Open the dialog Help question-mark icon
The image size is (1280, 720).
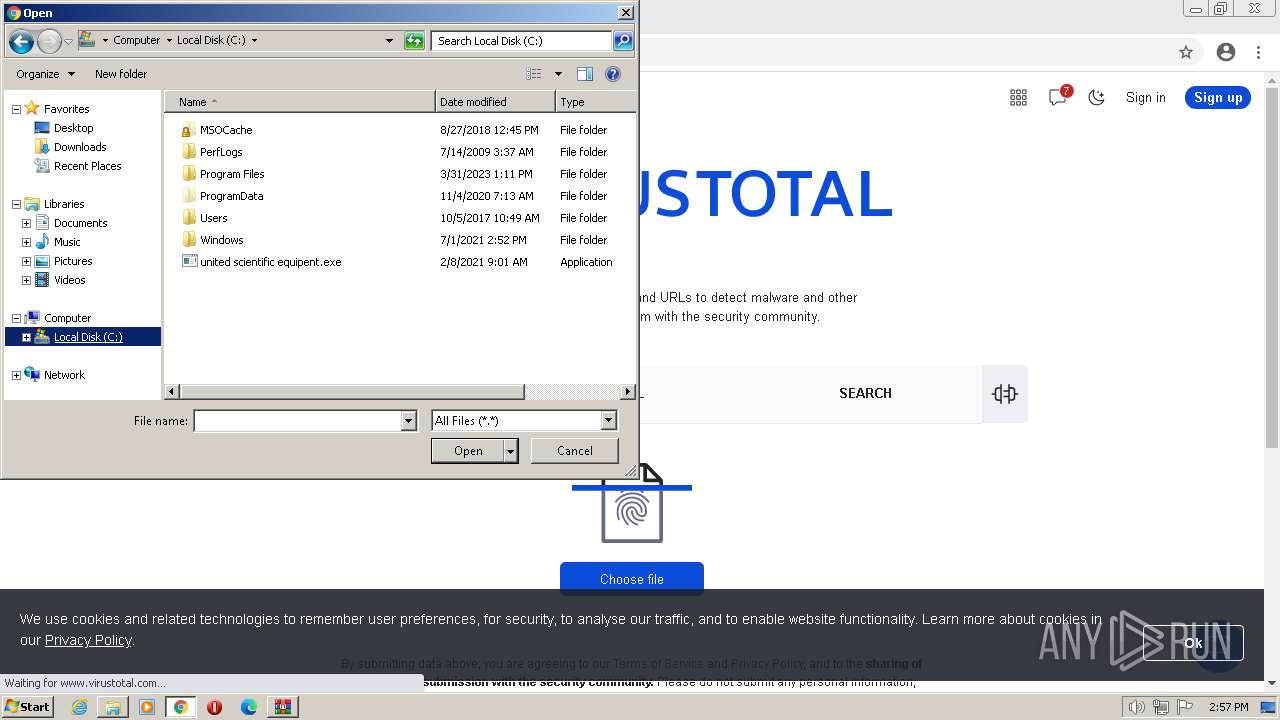pos(613,74)
